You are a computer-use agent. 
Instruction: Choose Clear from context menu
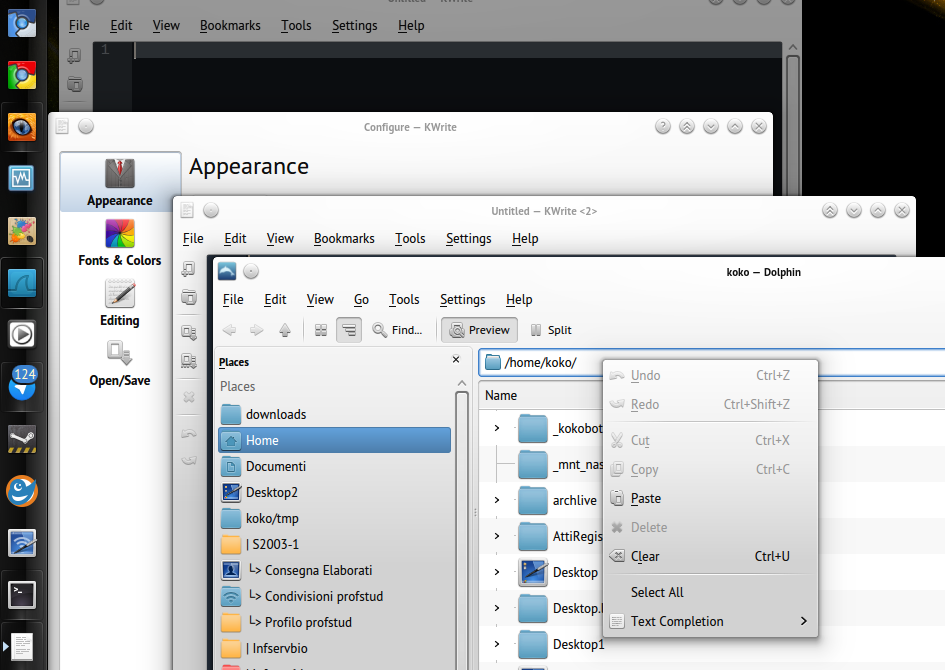(x=710, y=556)
